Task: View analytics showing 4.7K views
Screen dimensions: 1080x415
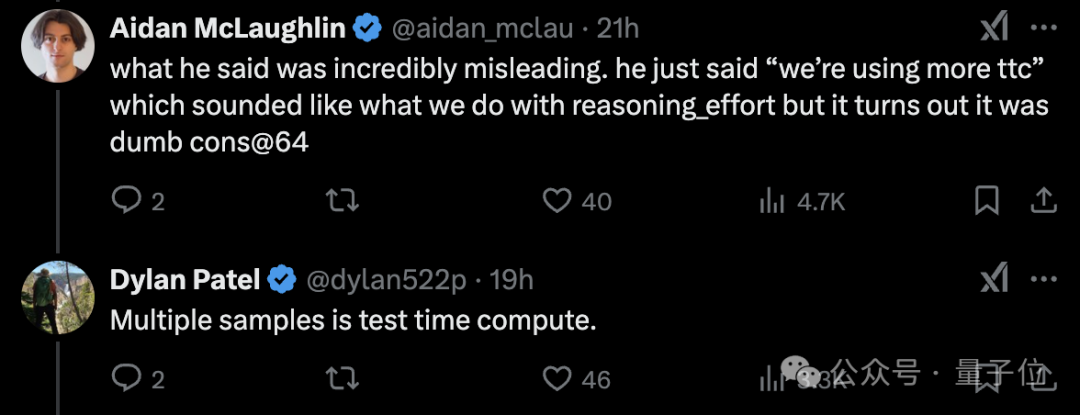Action: coord(801,202)
